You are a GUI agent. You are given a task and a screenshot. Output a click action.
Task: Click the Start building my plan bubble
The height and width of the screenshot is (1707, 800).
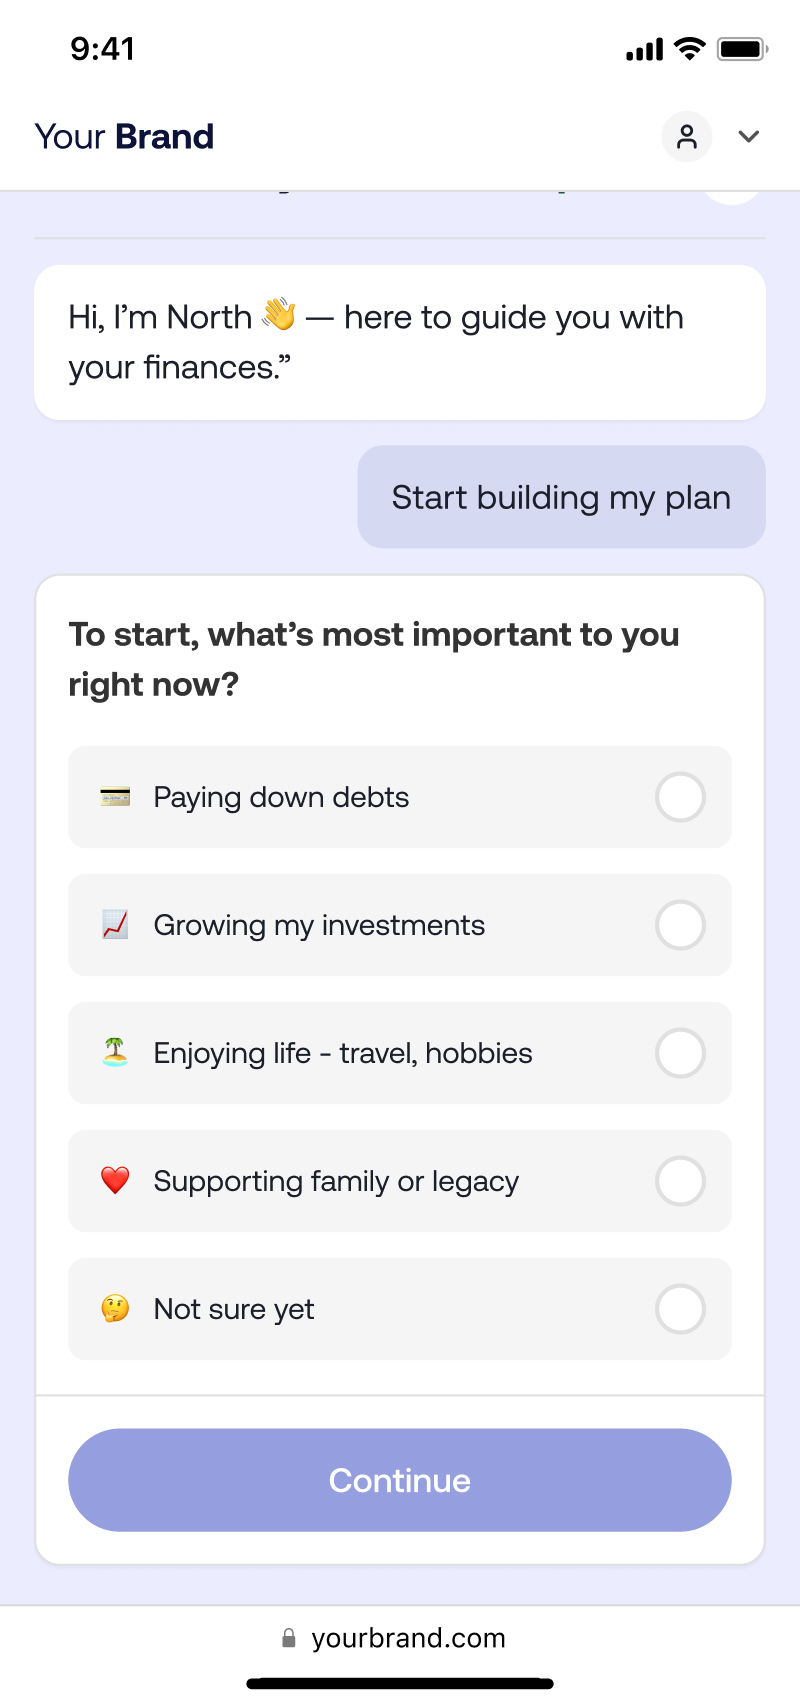[x=562, y=497]
